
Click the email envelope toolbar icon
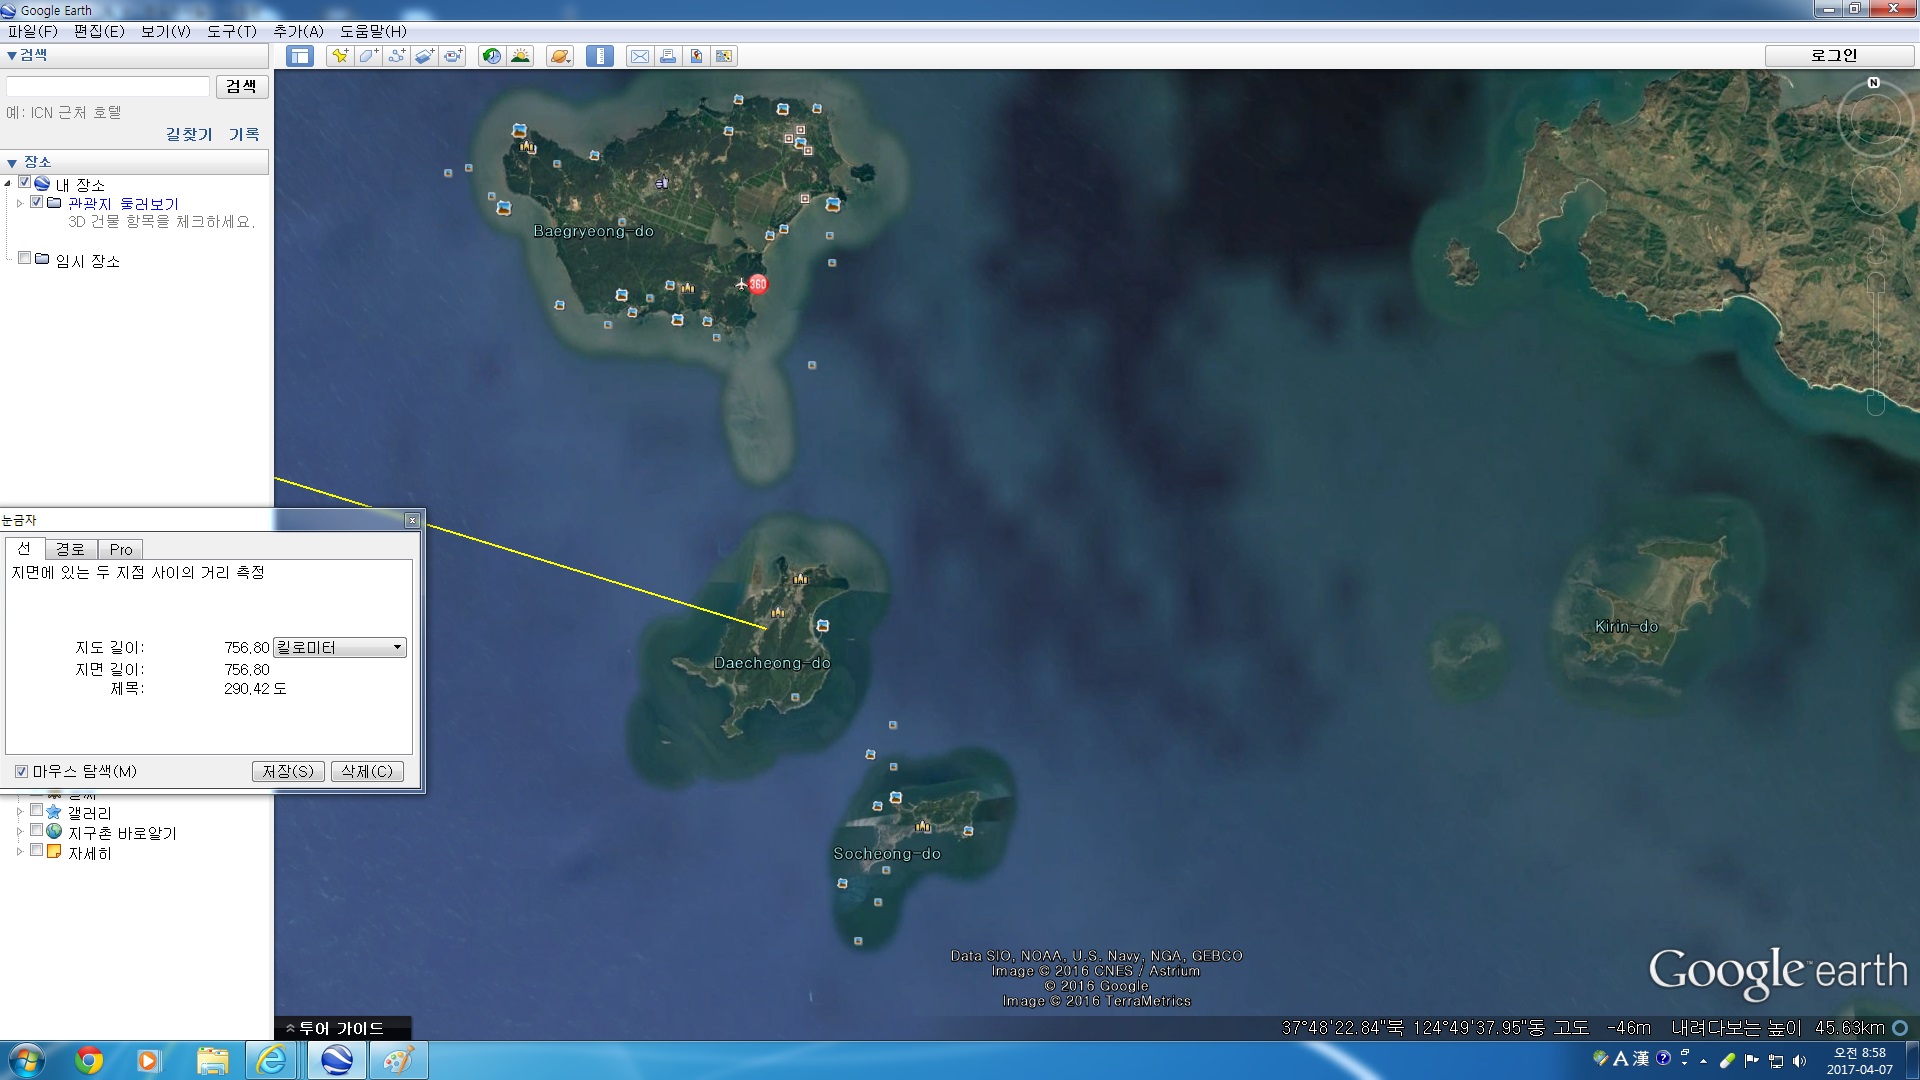coord(639,56)
